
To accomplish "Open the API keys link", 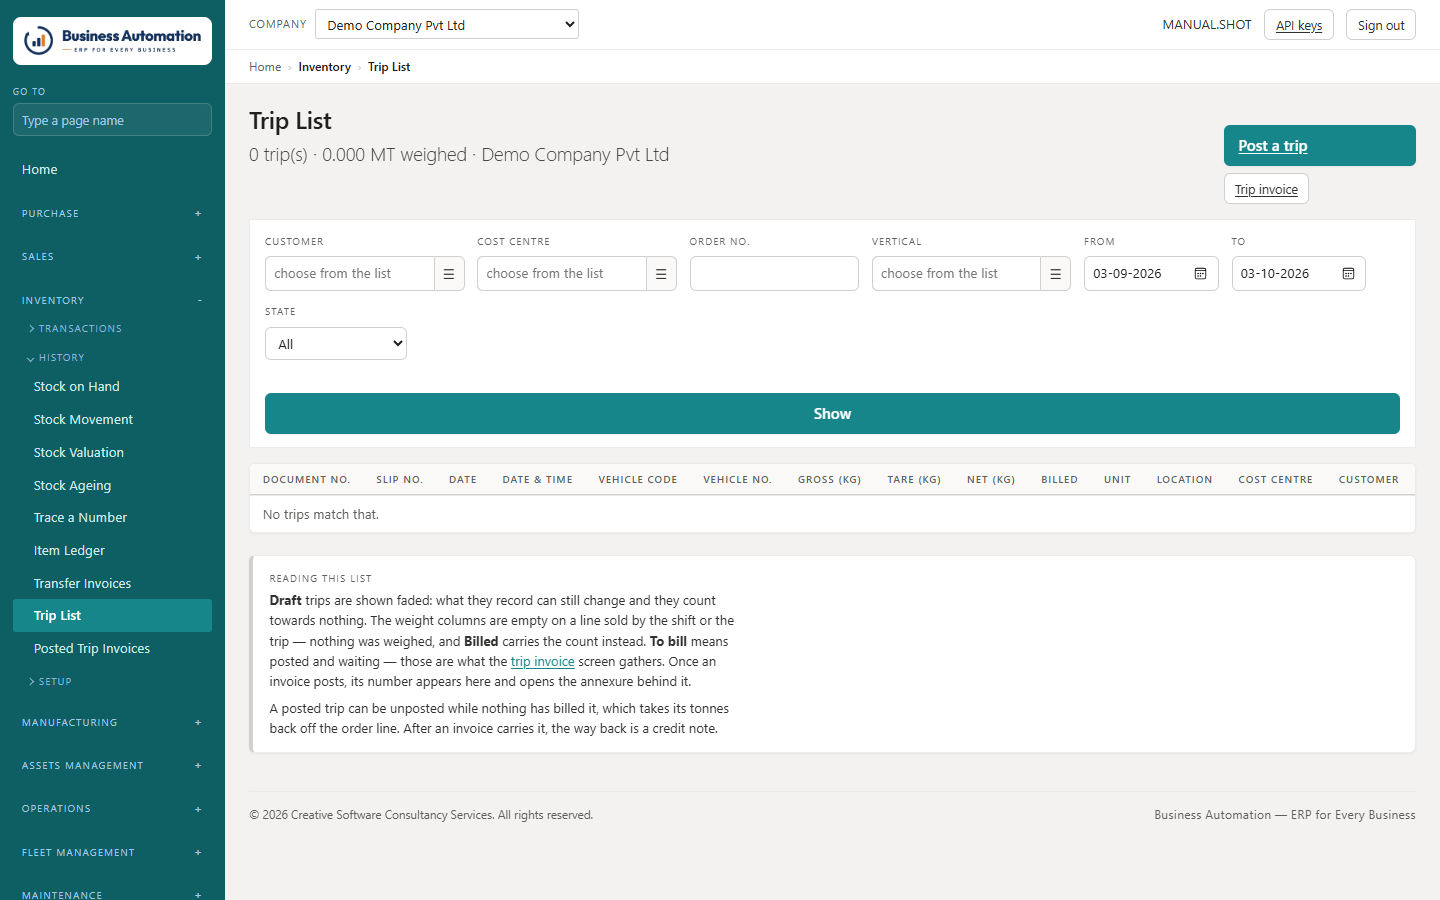I will coord(1299,25).
